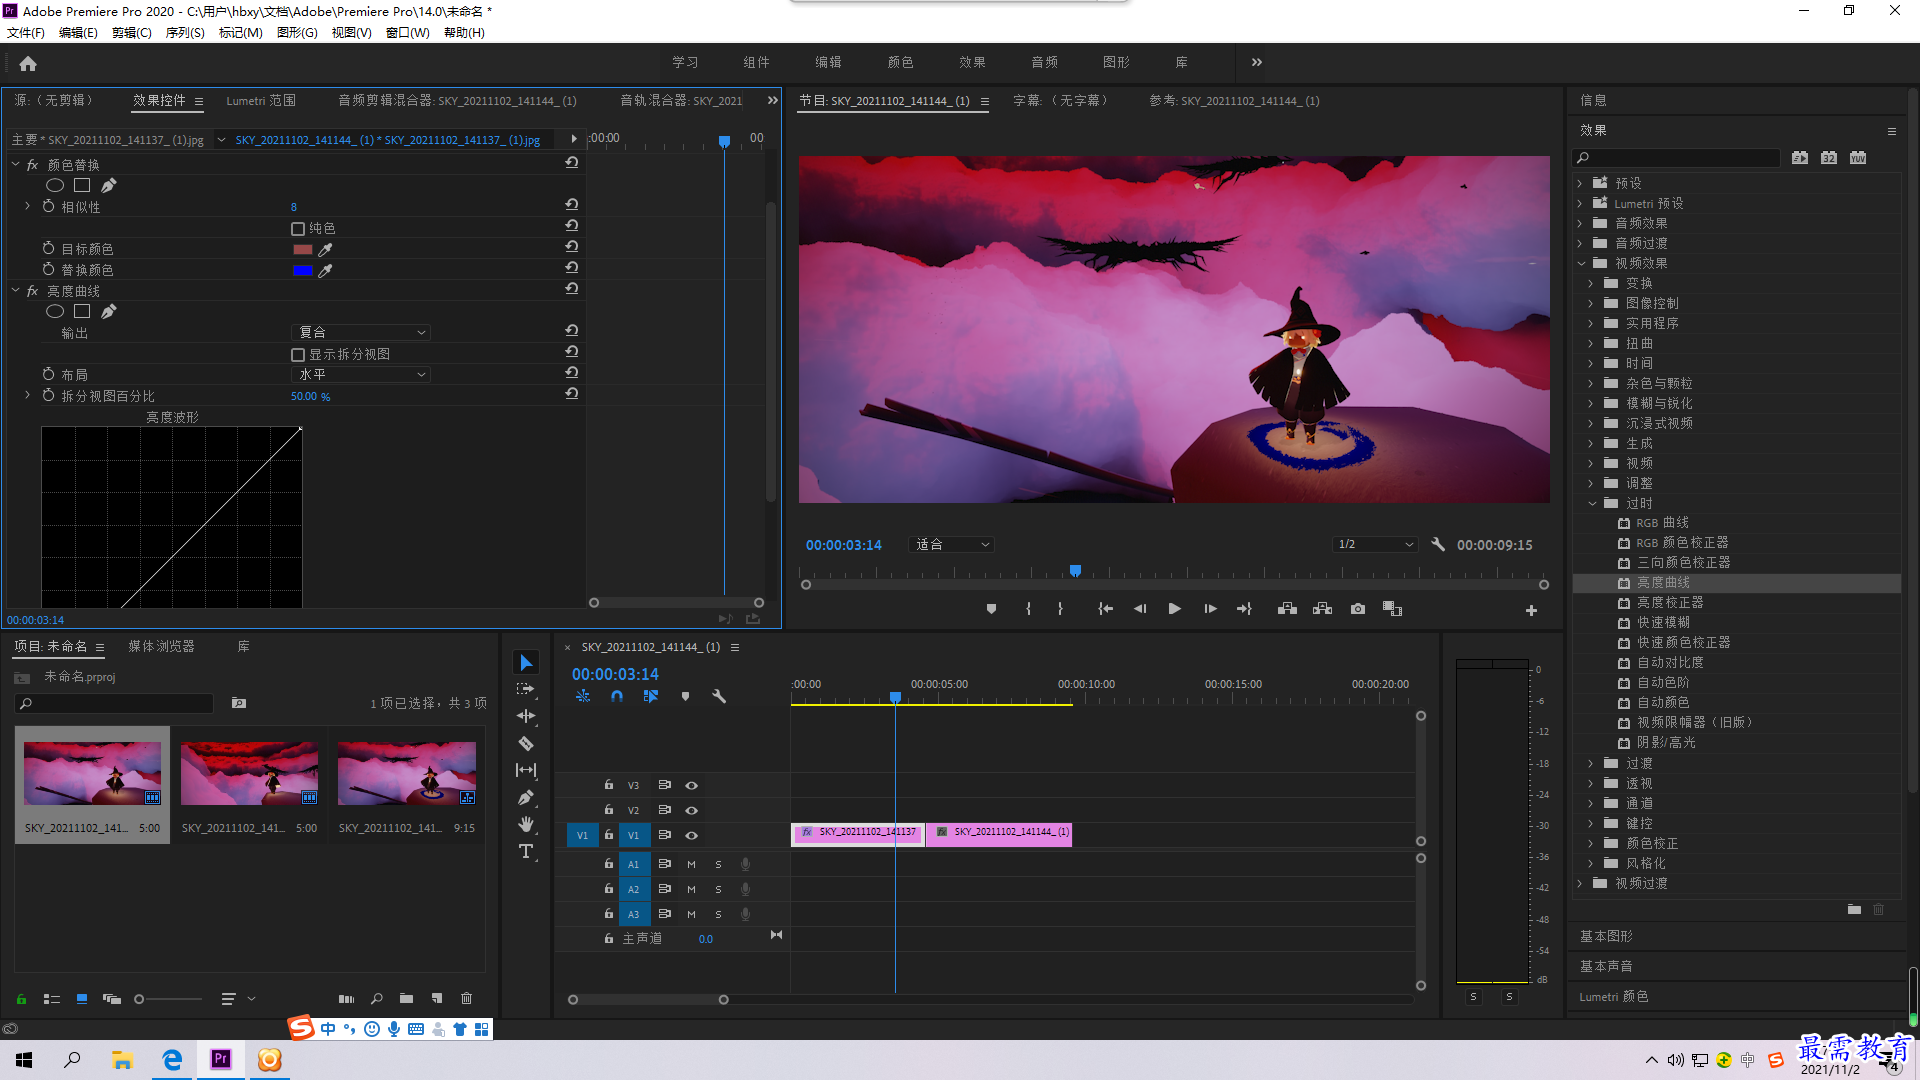This screenshot has width=1920, height=1080.
Task: Click the play button in Program monitor
Action: point(1175,609)
